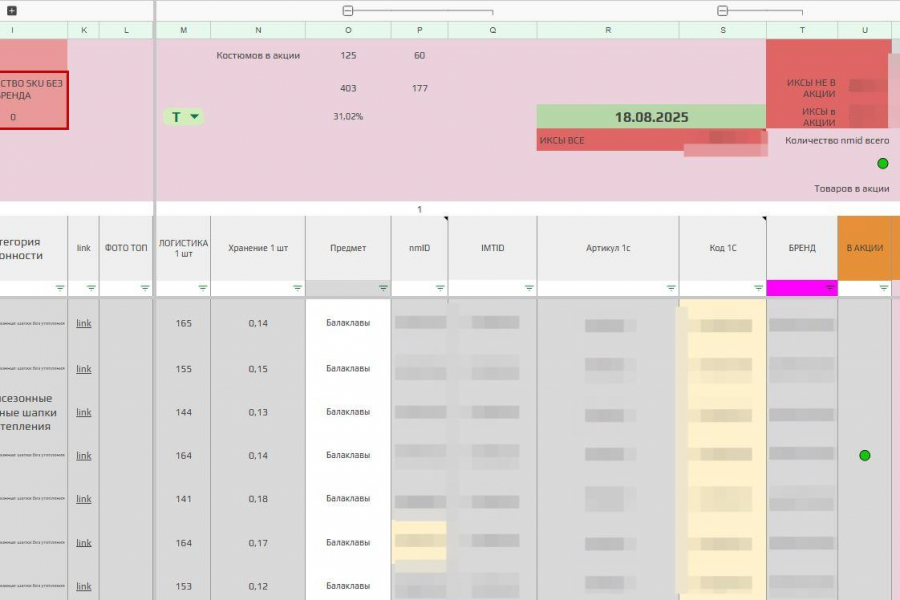Open filter for IMTID column
The width and height of the screenshot is (900, 600).
(529, 288)
